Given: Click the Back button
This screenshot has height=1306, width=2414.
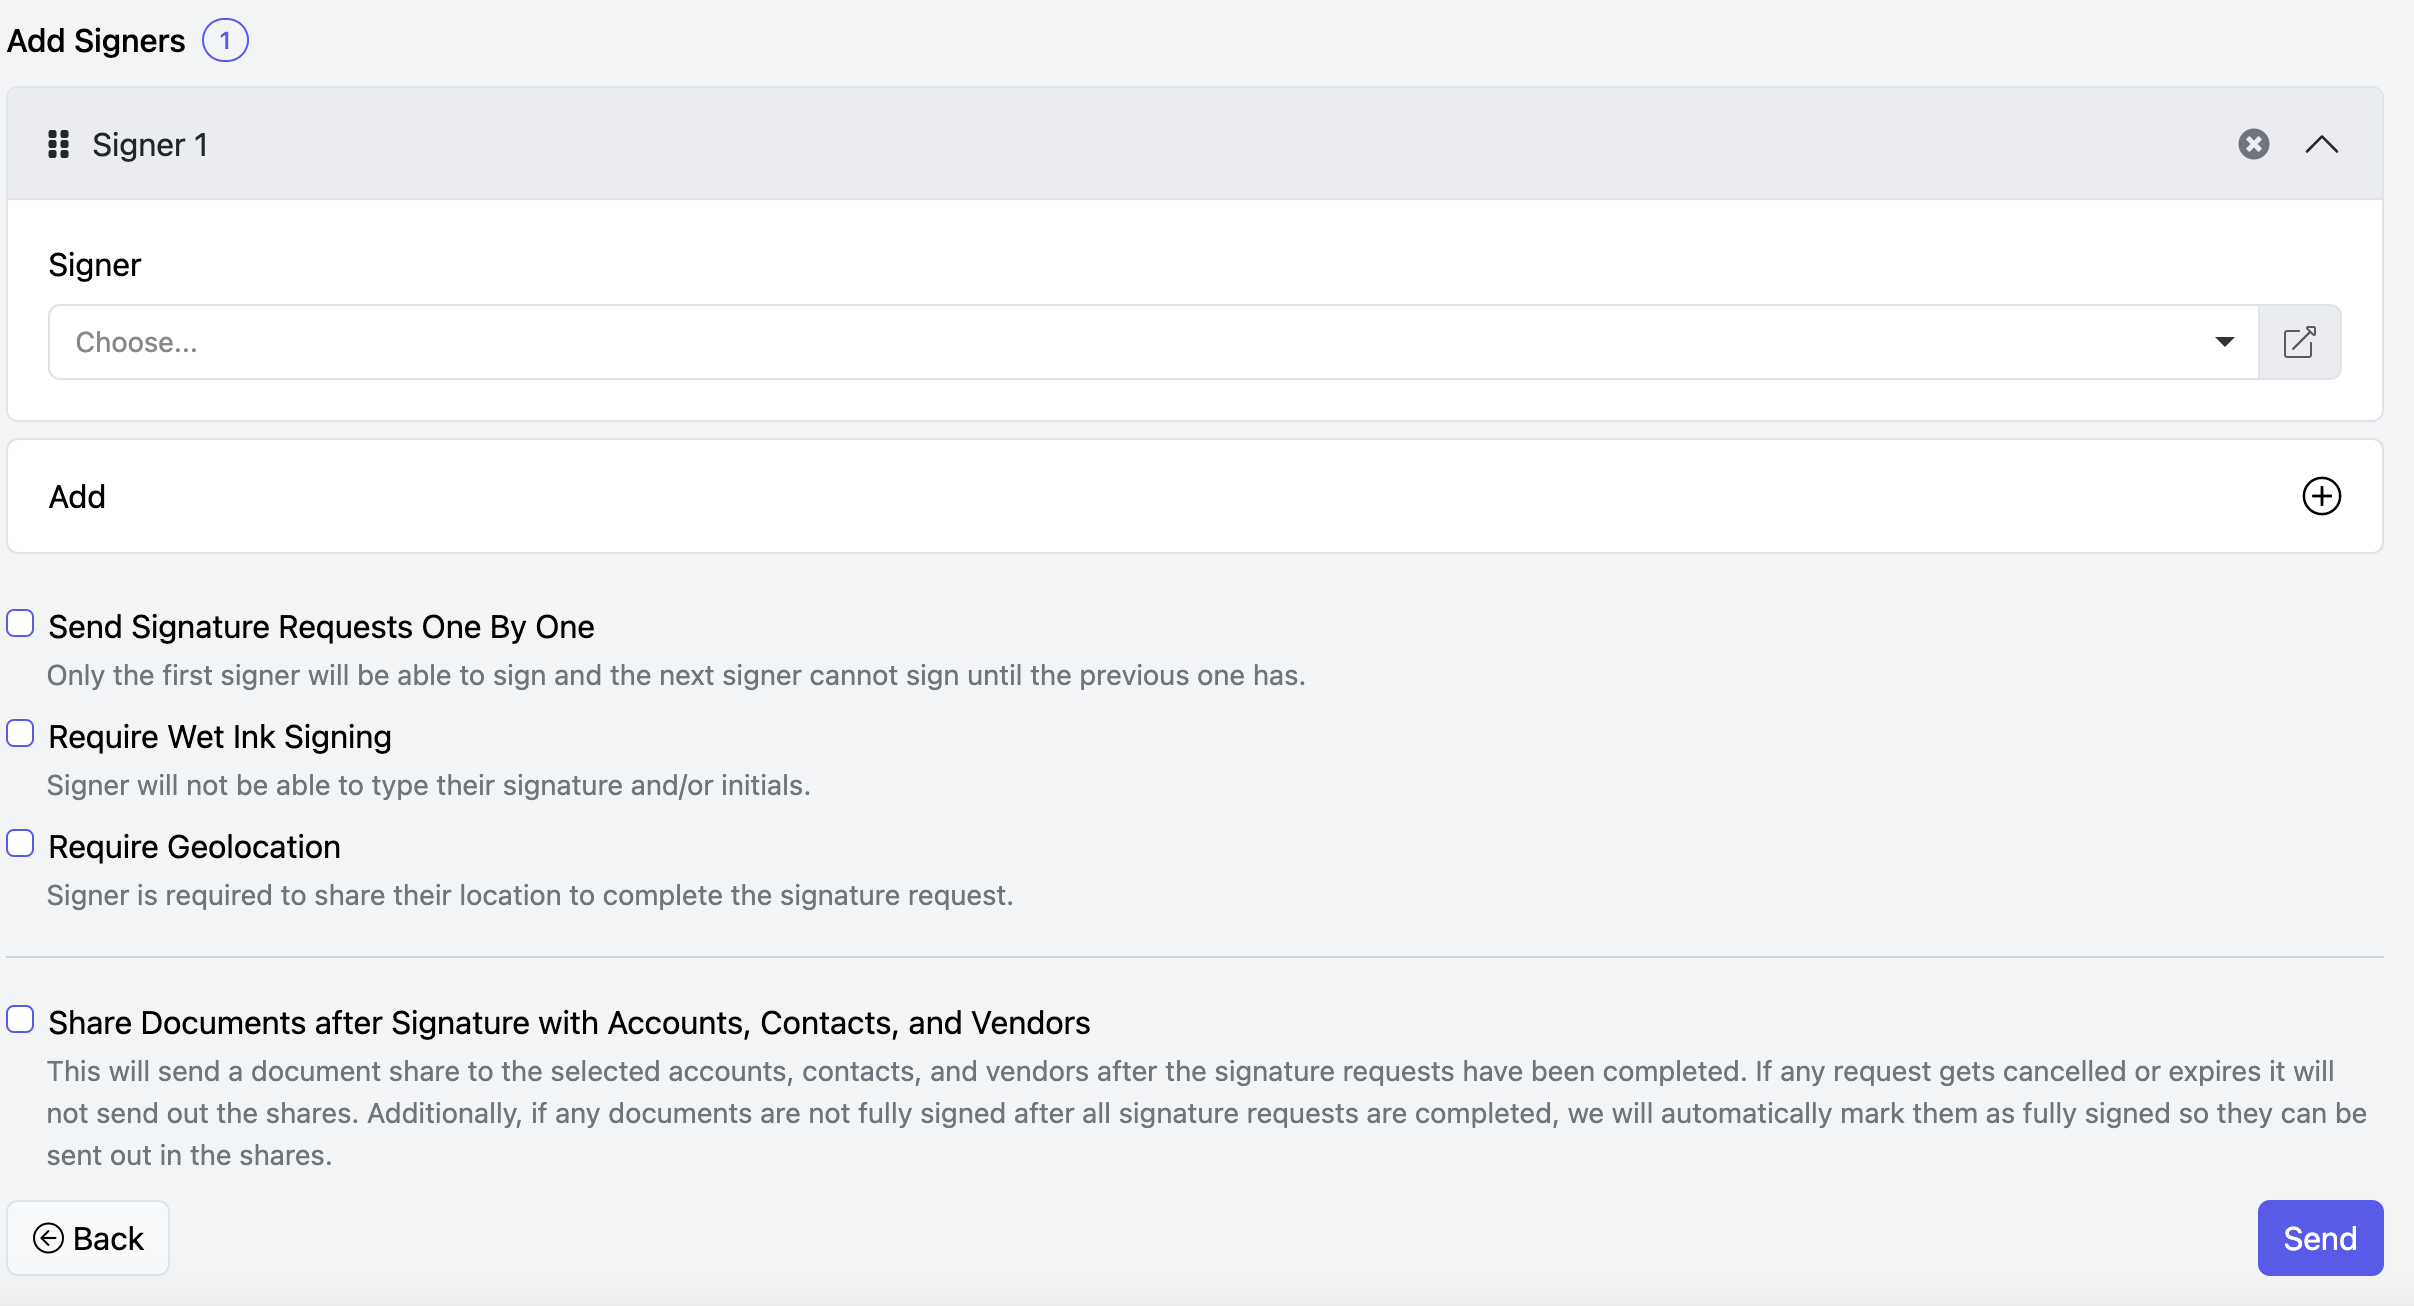Looking at the screenshot, I should 88,1238.
